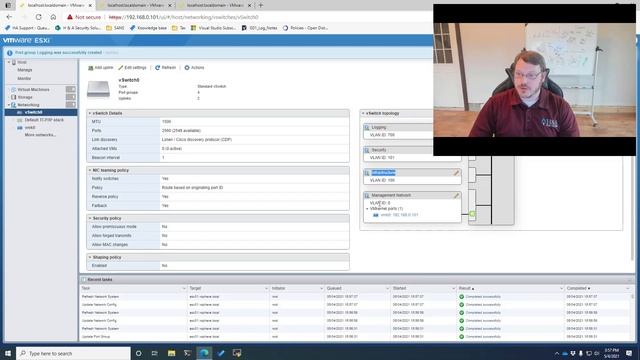Click the info icon in notification banner
640x360 pixels.
coord(10,53)
